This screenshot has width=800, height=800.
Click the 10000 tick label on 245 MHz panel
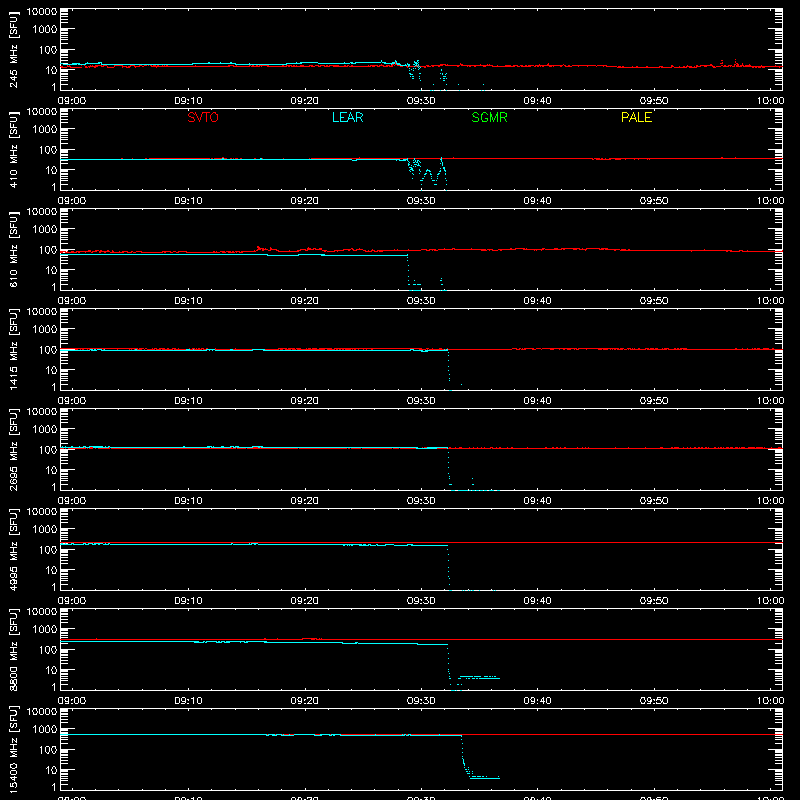pos(42,12)
